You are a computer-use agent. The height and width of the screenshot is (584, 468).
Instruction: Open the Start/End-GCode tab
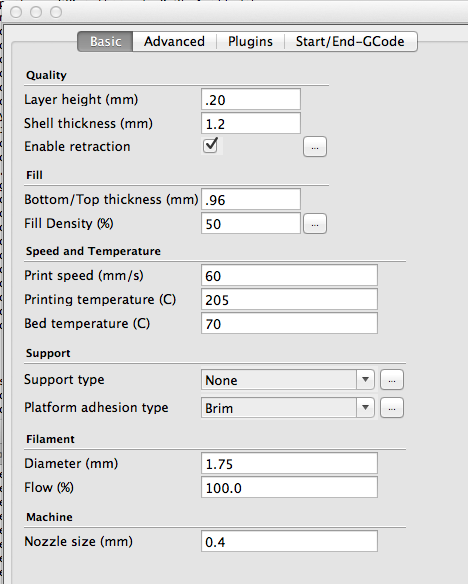coord(350,41)
